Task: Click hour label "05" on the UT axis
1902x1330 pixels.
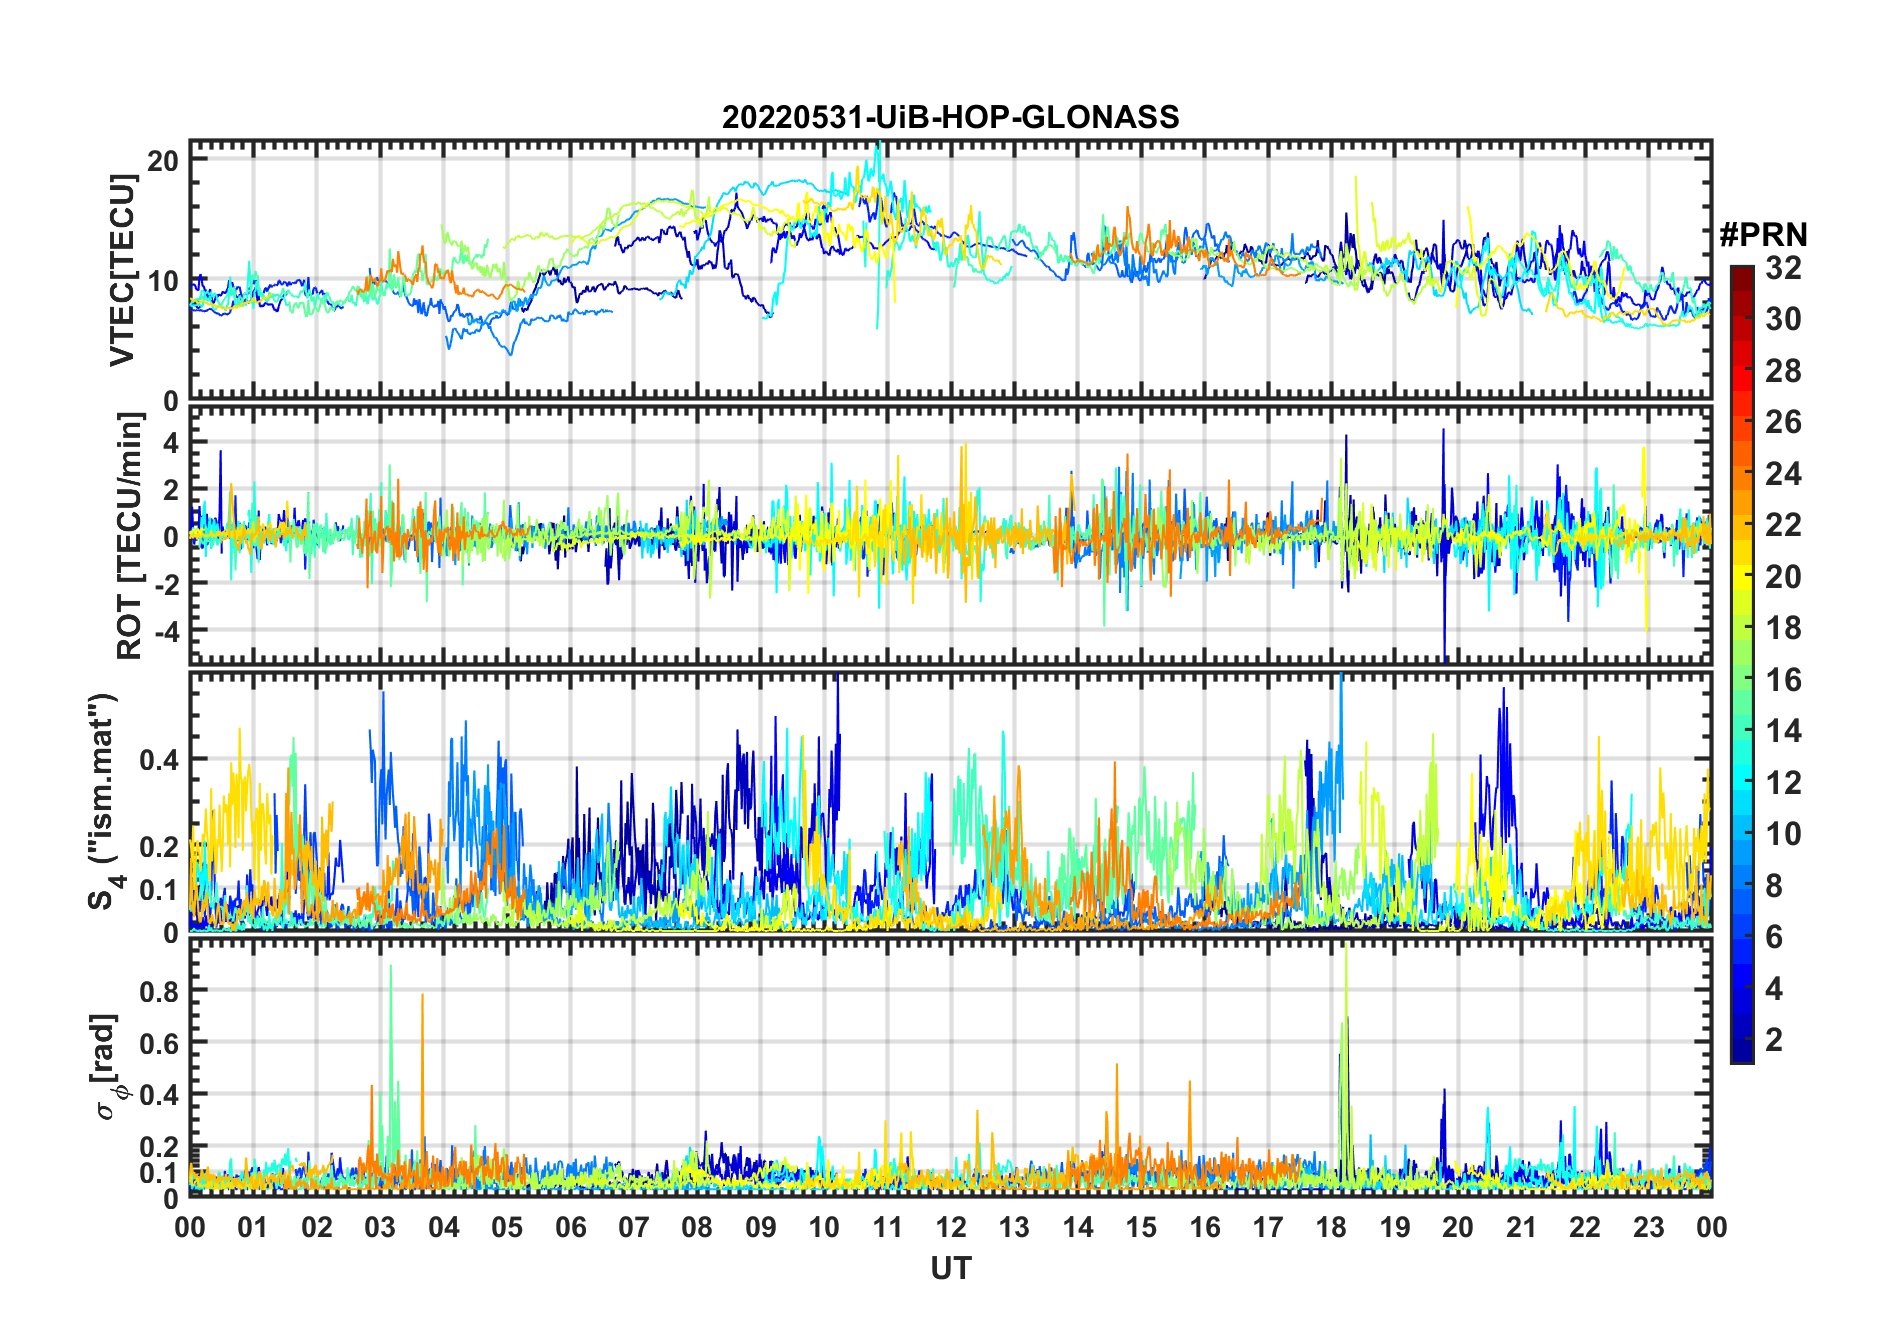Action: (507, 1227)
